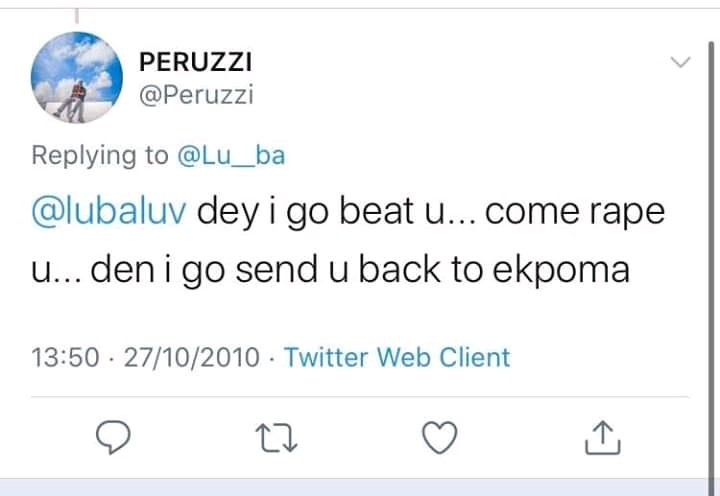This screenshot has height=496, width=720.
Task: Click the 13:50 timestamp
Action: (63, 357)
